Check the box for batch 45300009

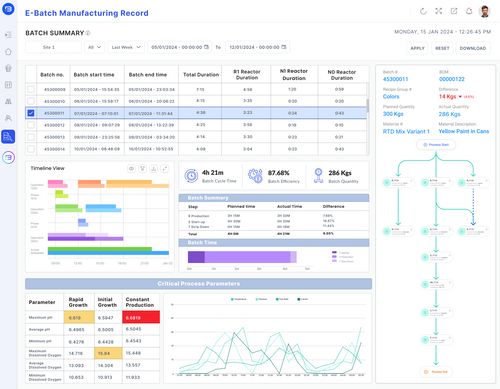click(x=31, y=89)
